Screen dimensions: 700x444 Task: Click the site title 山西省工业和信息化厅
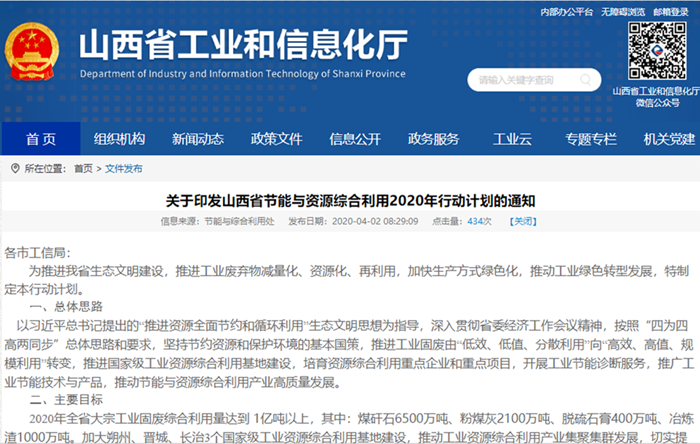pos(243,45)
